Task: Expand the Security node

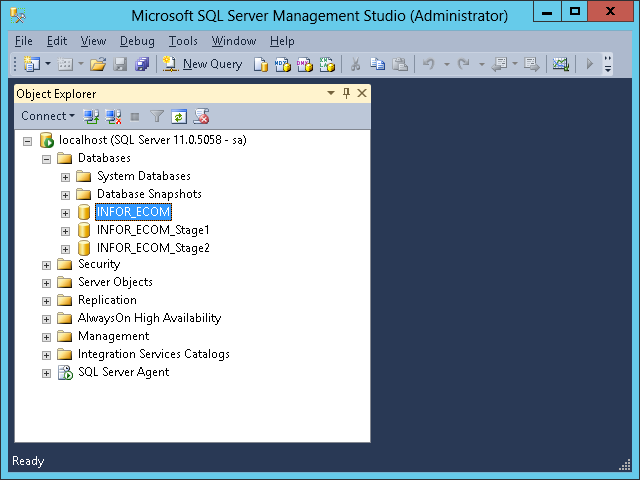Action: pos(46,264)
